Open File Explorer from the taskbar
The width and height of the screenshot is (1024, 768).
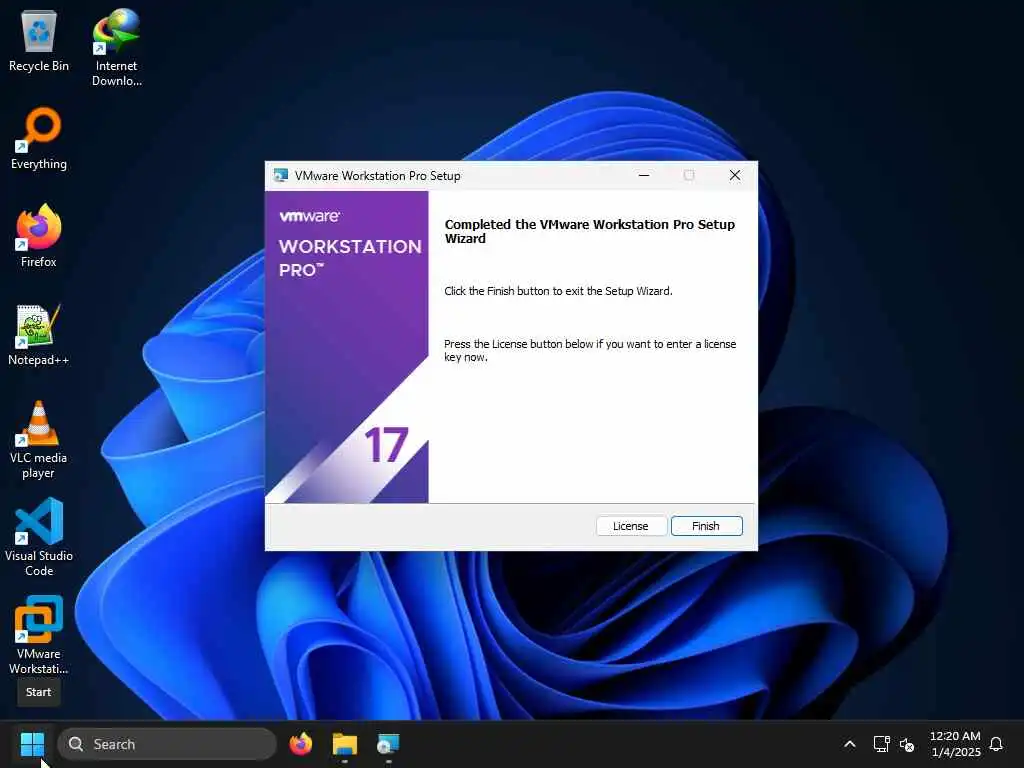(x=344, y=744)
